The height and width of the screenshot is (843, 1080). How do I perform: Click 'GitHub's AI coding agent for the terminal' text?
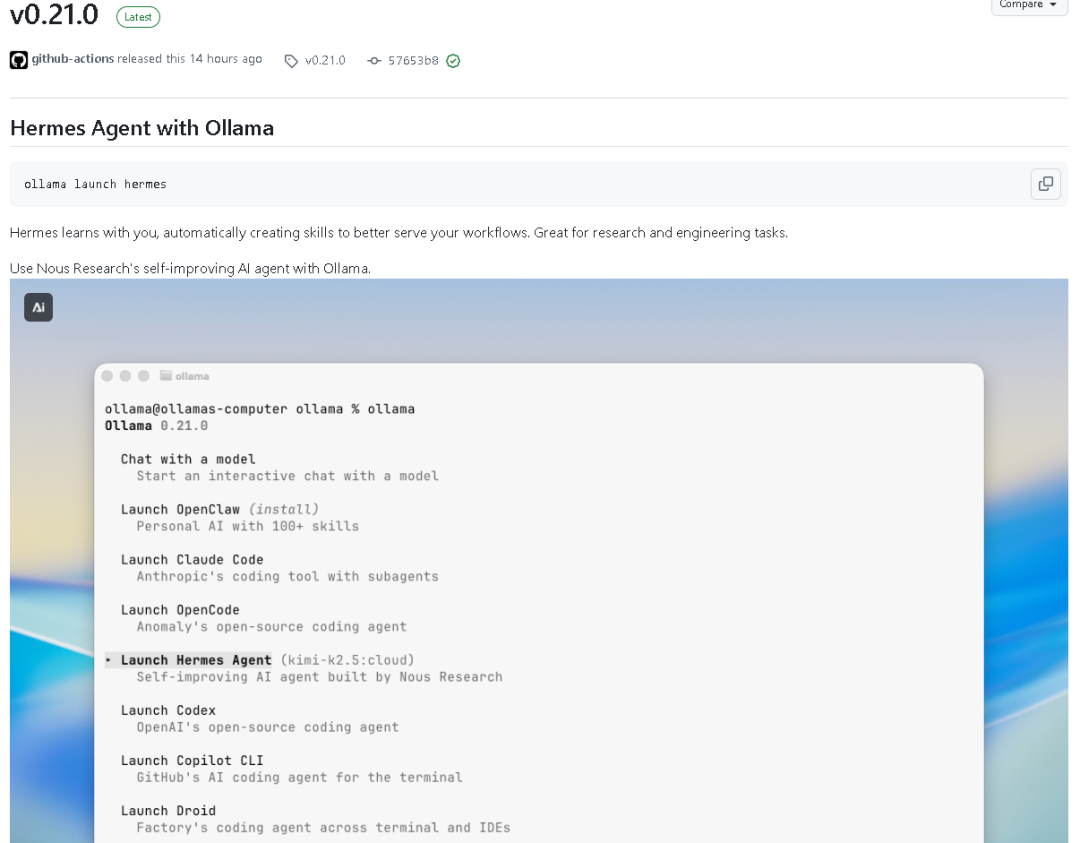tap(300, 778)
